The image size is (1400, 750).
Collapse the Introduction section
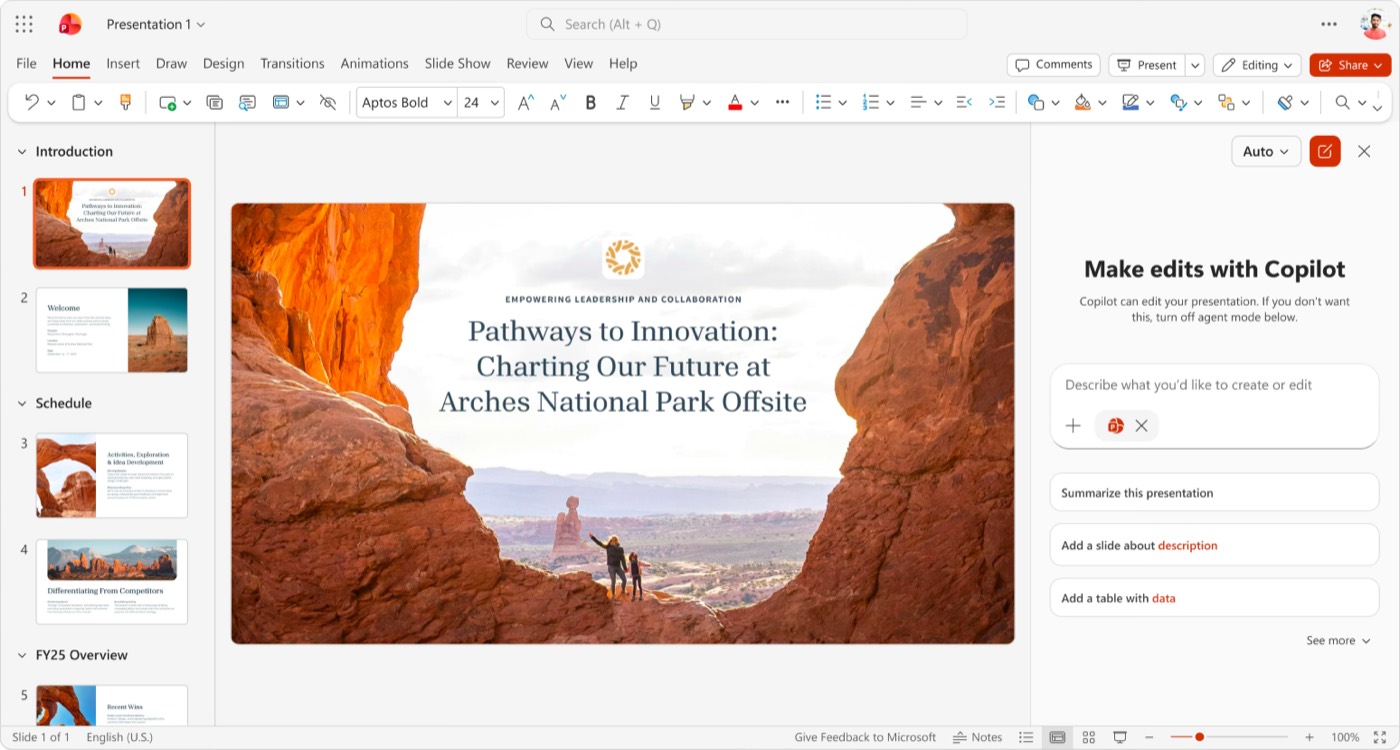[22, 152]
